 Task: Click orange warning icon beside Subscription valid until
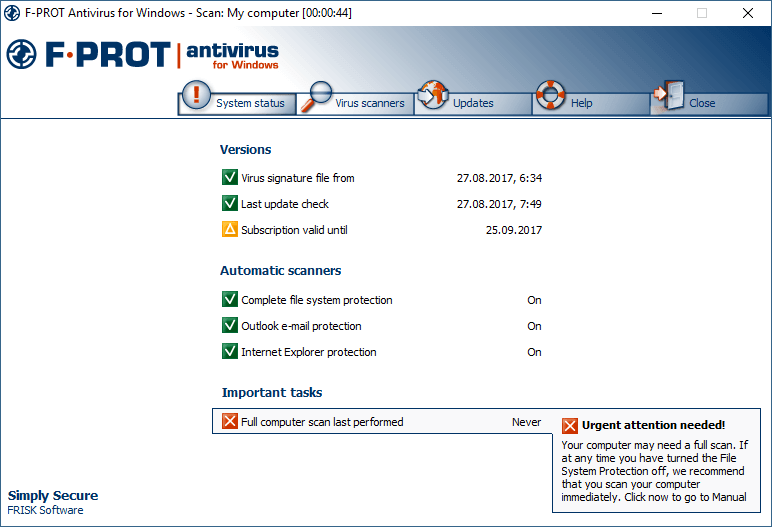click(230, 229)
